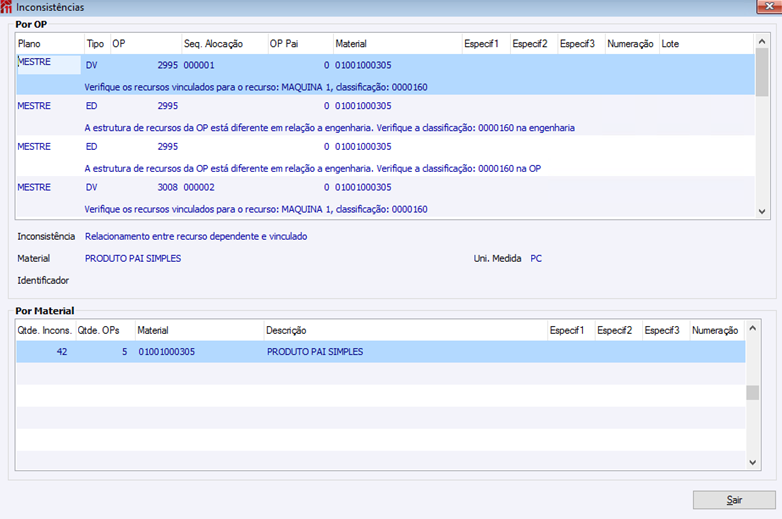
Task: Click message ending '0000160 na OP'
Action: point(313,169)
